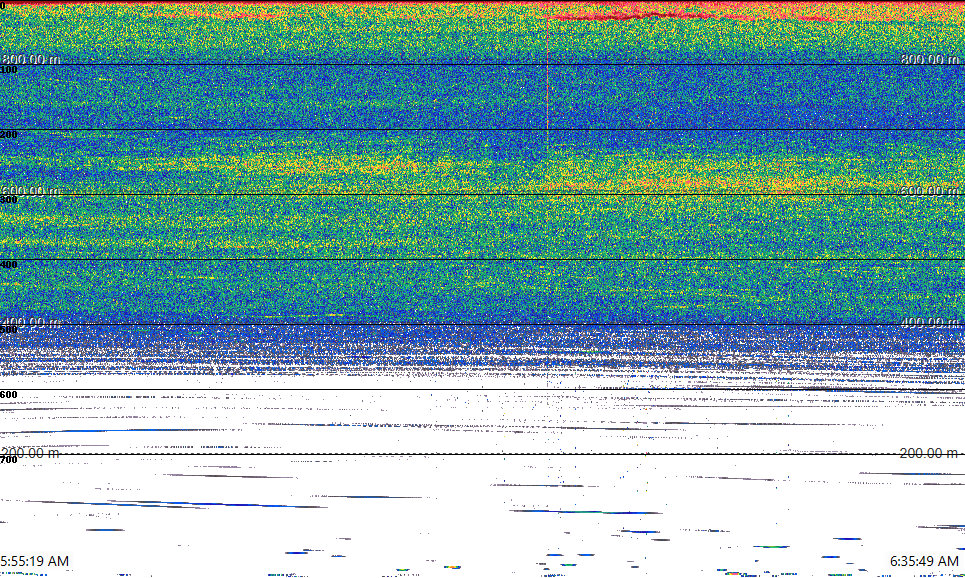Select the bold 700 depth grid label
This screenshot has width=965, height=578.
pos(9,460)
